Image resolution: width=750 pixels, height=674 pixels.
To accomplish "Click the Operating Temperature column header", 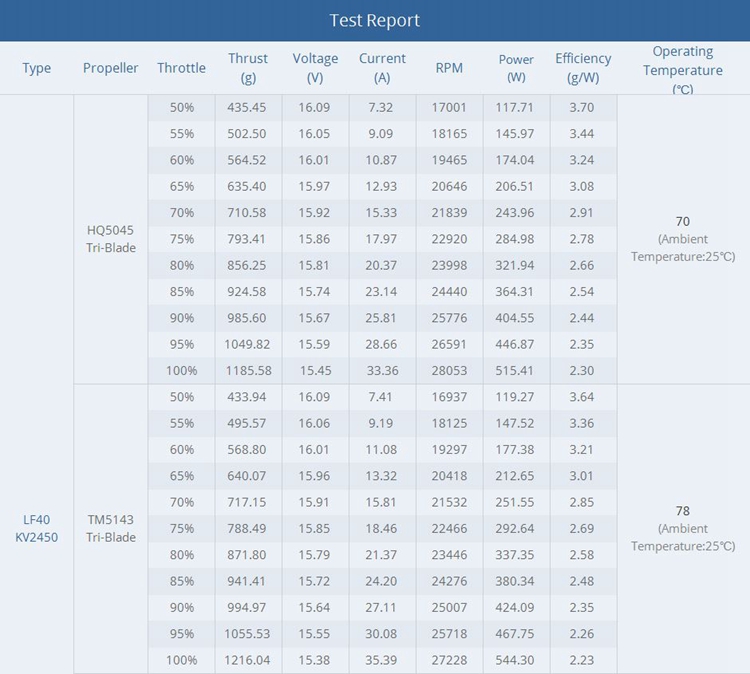I will tap(683, 69).
